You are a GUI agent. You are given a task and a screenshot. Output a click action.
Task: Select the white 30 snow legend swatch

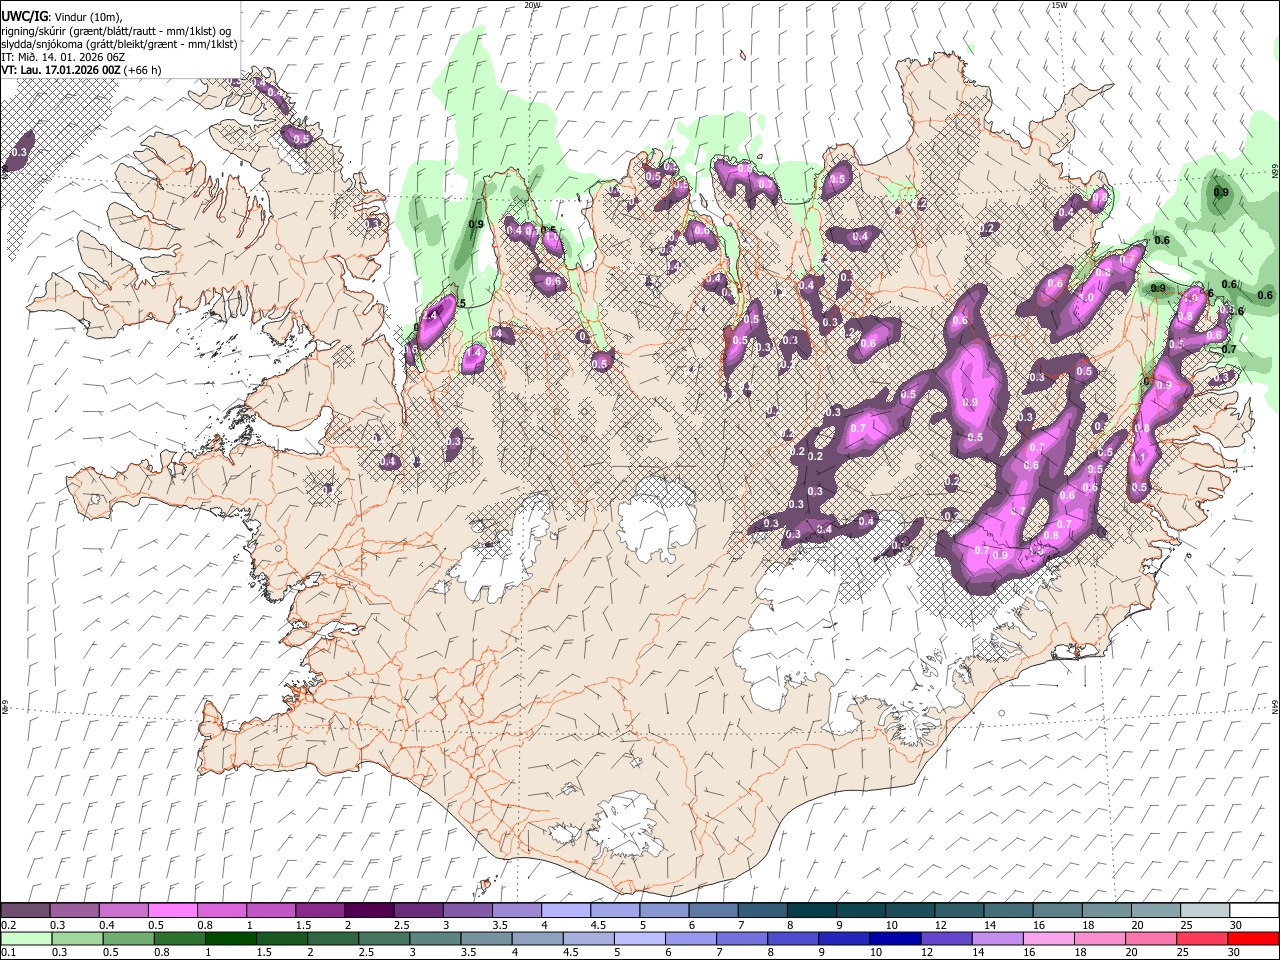tap(1254, 910)
